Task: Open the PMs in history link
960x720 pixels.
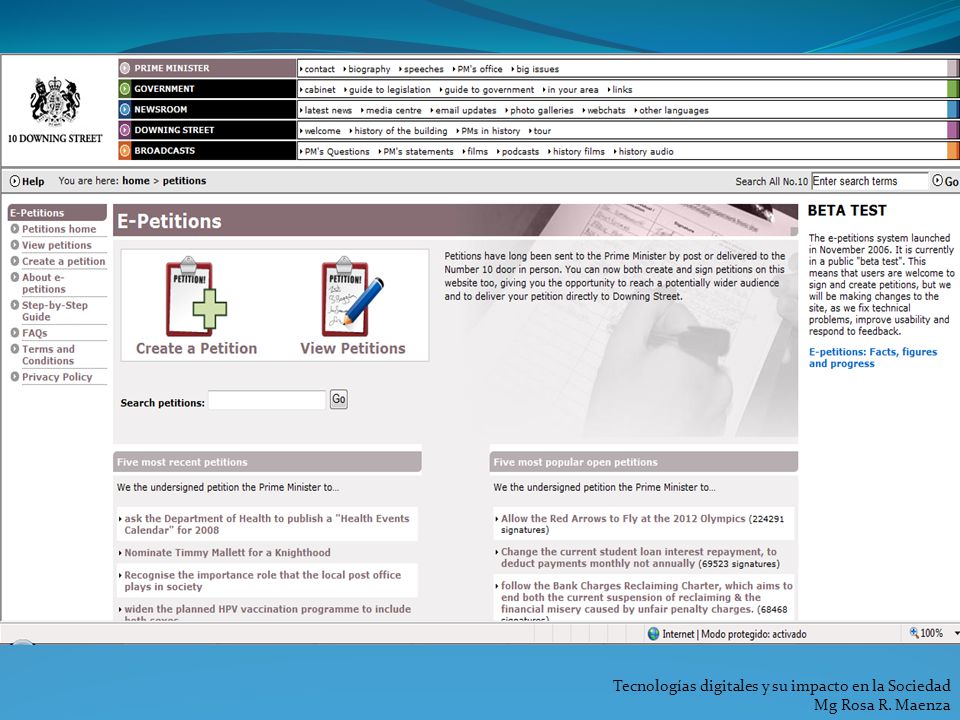Action: pos(490,131)
